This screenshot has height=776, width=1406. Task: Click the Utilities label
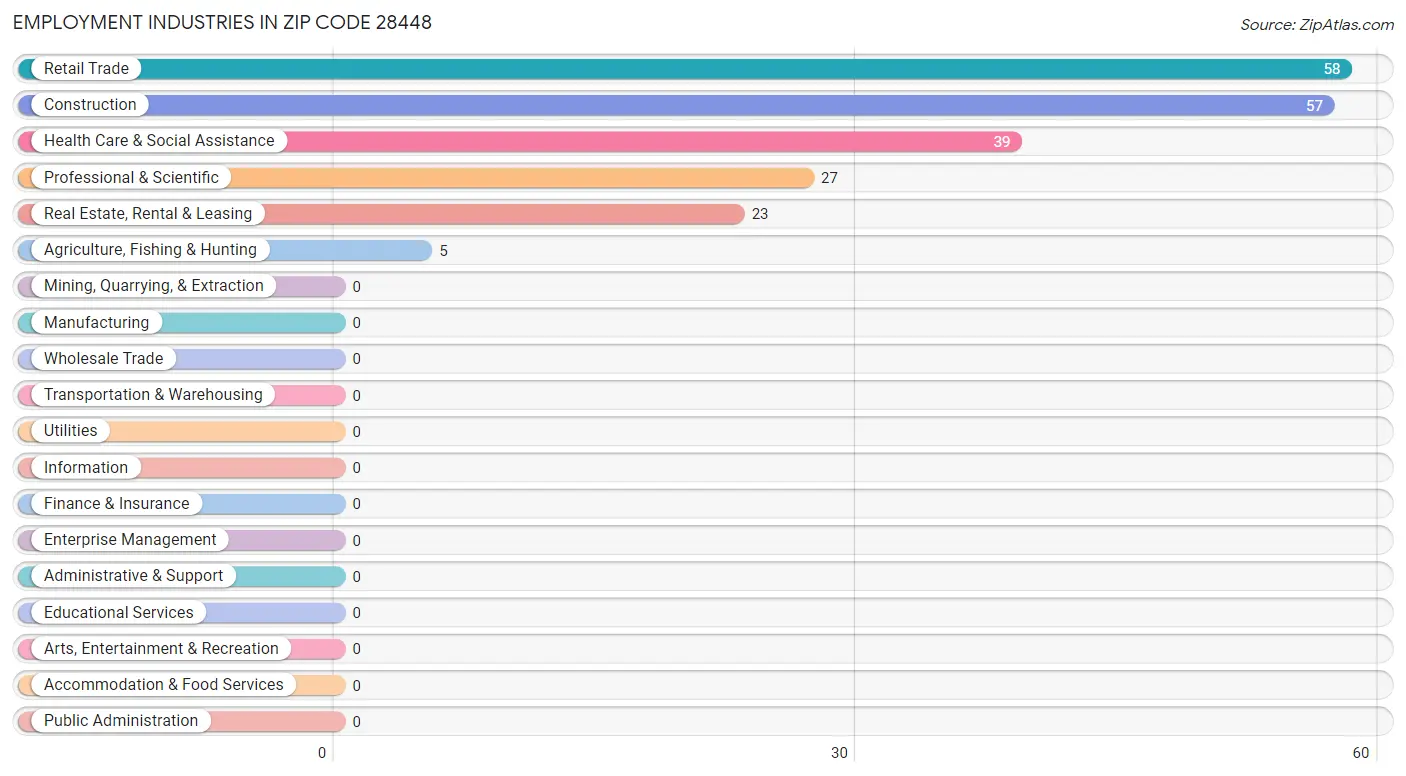click(x=71, y=431)
